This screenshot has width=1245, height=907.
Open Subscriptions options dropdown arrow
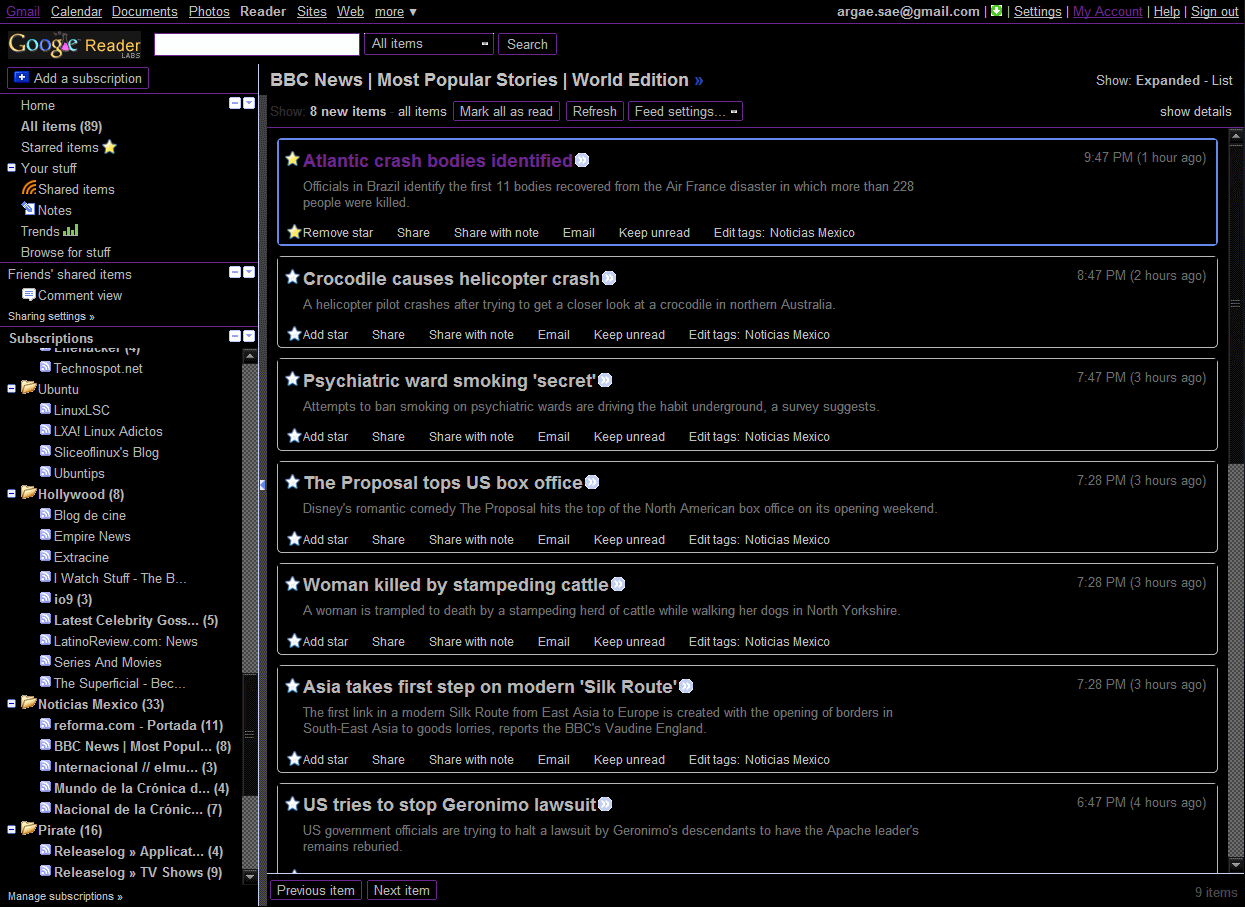(249, 337)
